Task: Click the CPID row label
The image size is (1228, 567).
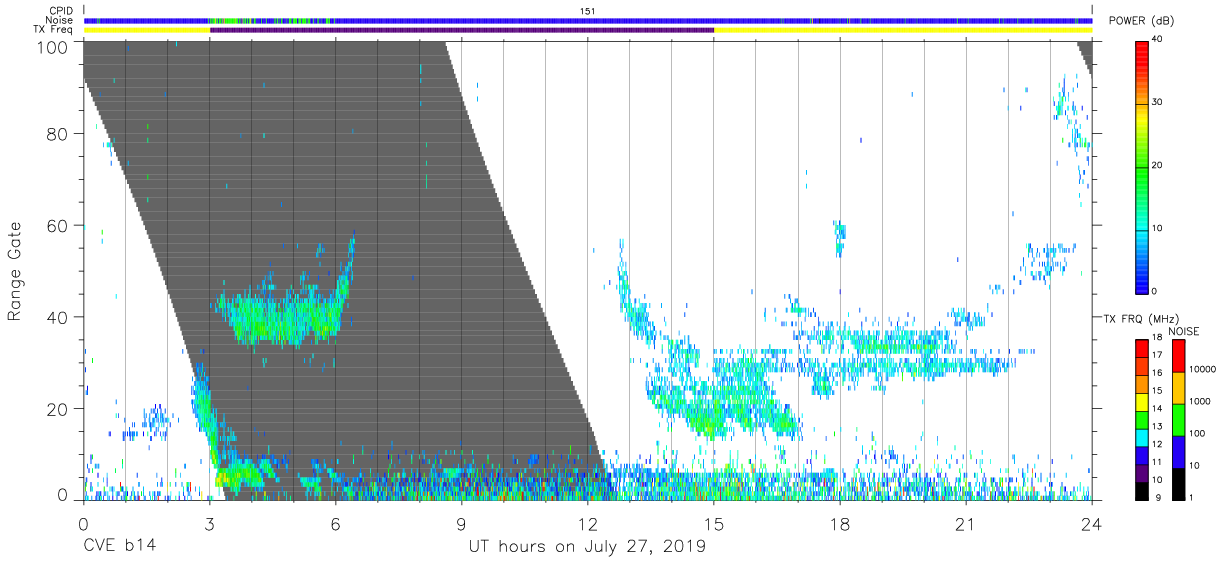Action: [x=62, y=11]
